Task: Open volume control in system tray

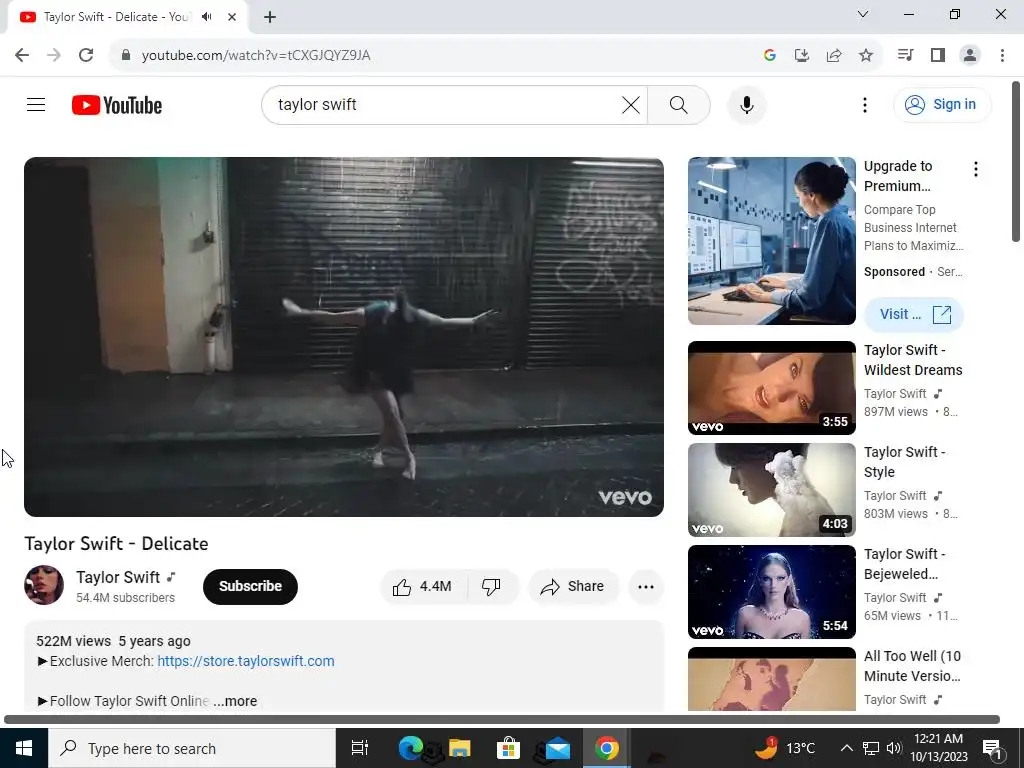Action: 894,748
